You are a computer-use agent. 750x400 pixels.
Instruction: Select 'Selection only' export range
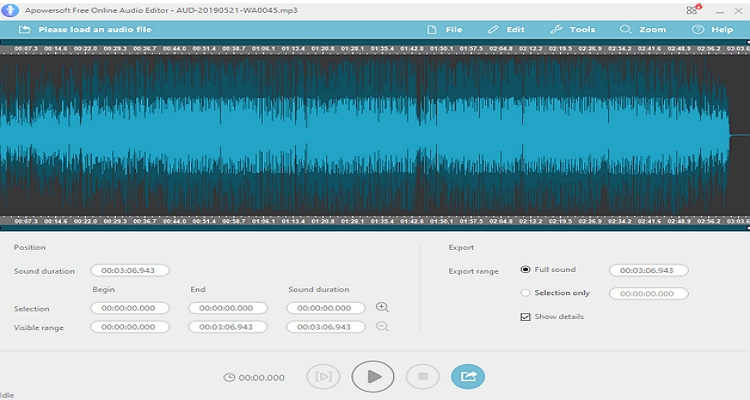pos(525,293)
